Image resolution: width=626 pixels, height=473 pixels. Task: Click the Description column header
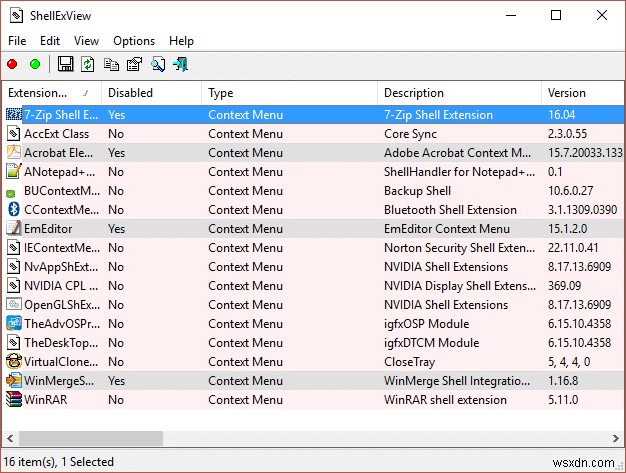(x=459, y=93)
